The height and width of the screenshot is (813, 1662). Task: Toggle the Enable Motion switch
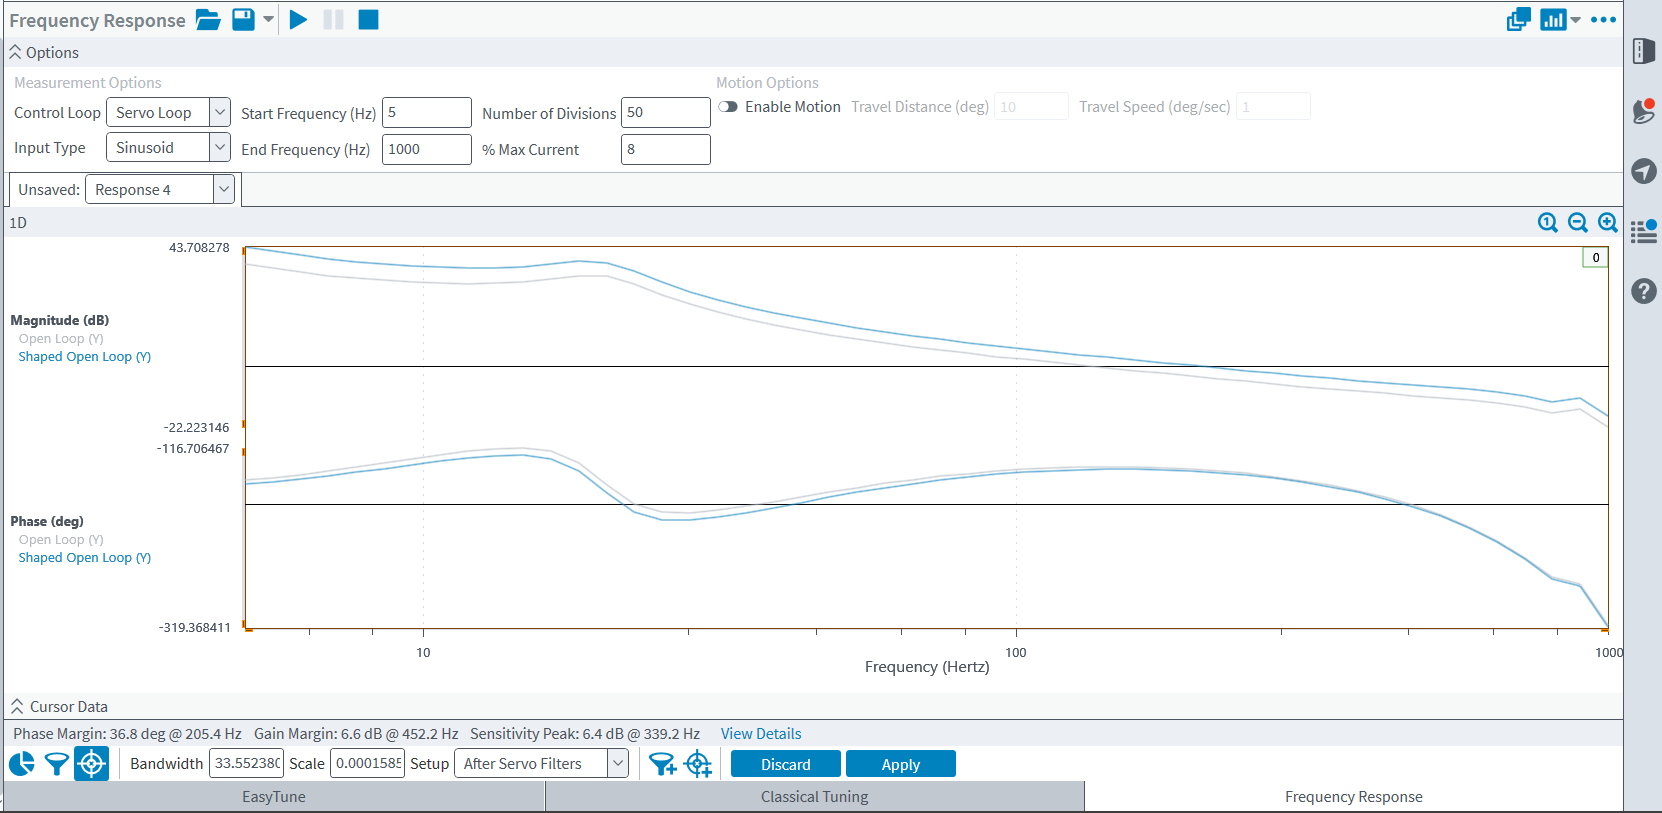click(x=728, y=107)
